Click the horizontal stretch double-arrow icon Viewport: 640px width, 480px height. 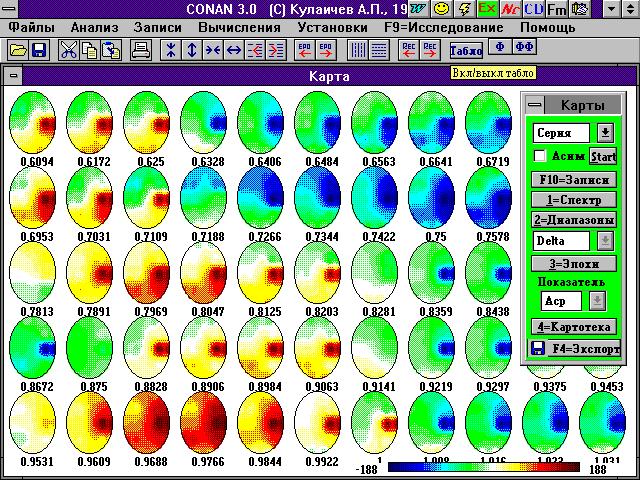(235, 49)
